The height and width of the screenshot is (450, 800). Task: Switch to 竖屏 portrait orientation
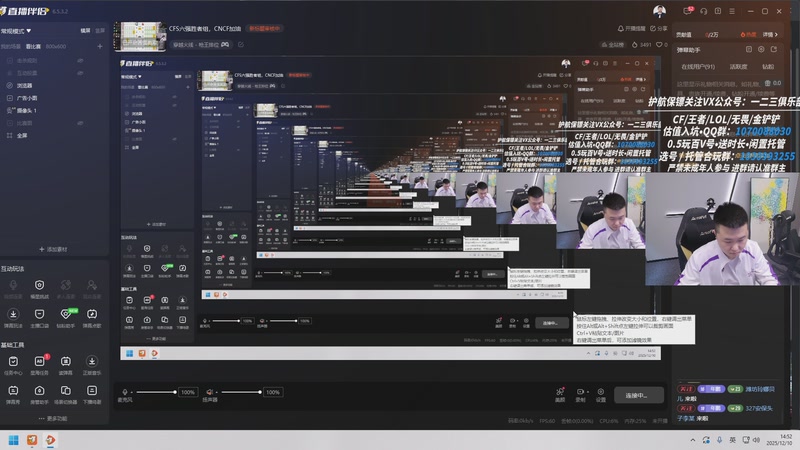[100, 31]
